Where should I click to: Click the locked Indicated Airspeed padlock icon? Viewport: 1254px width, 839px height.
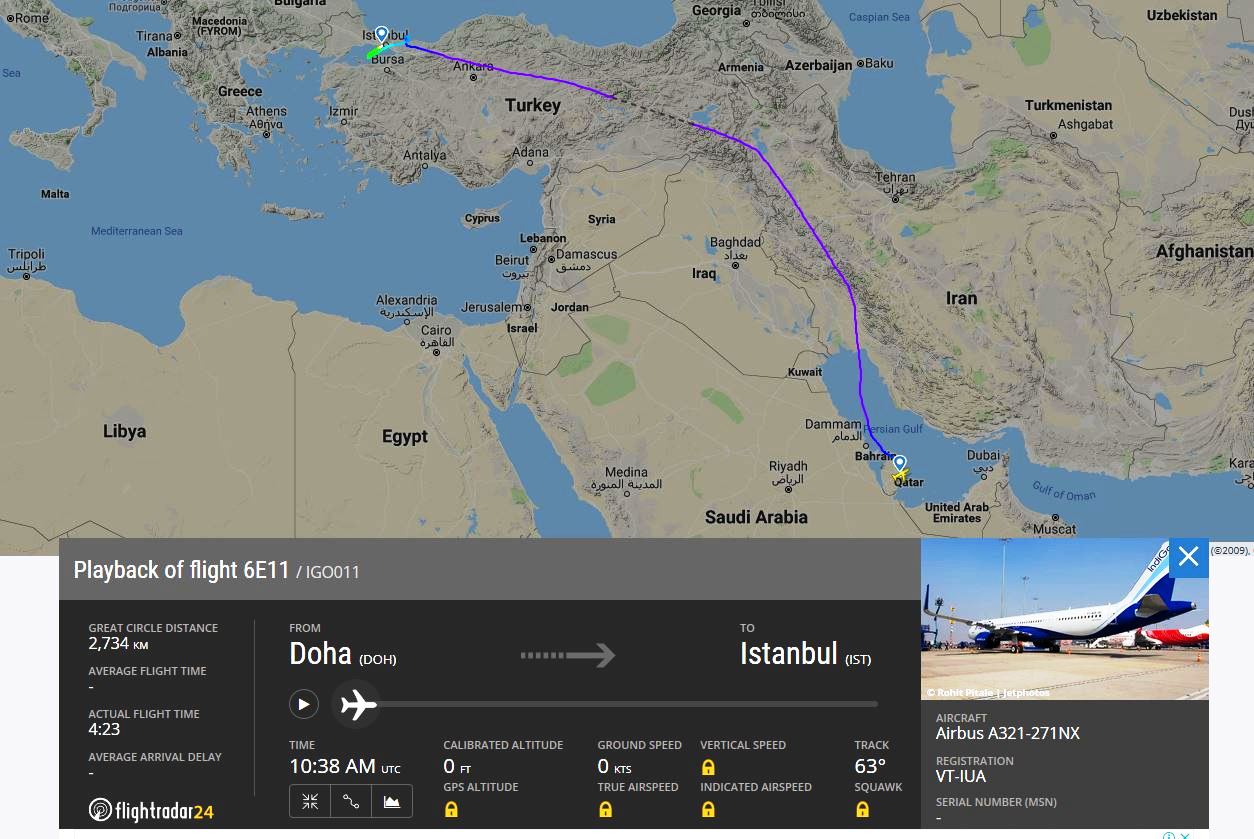(x=708, y=809)
